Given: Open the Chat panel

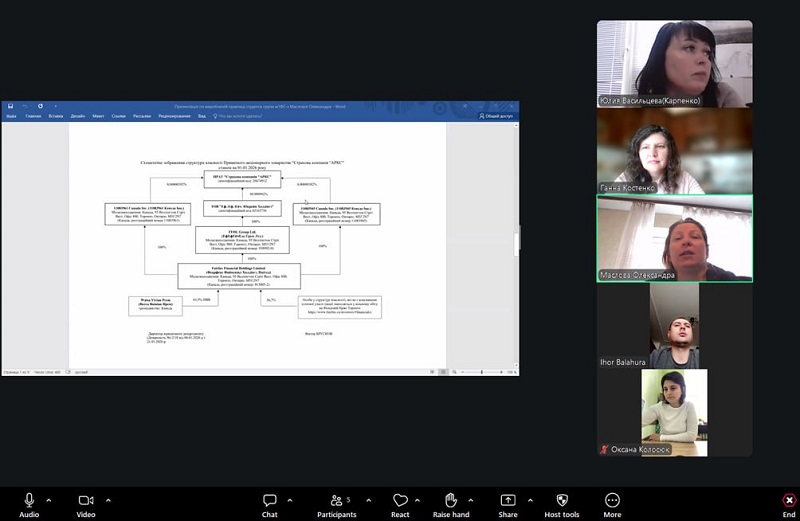Looking at the screenshot, I should 269,500.
